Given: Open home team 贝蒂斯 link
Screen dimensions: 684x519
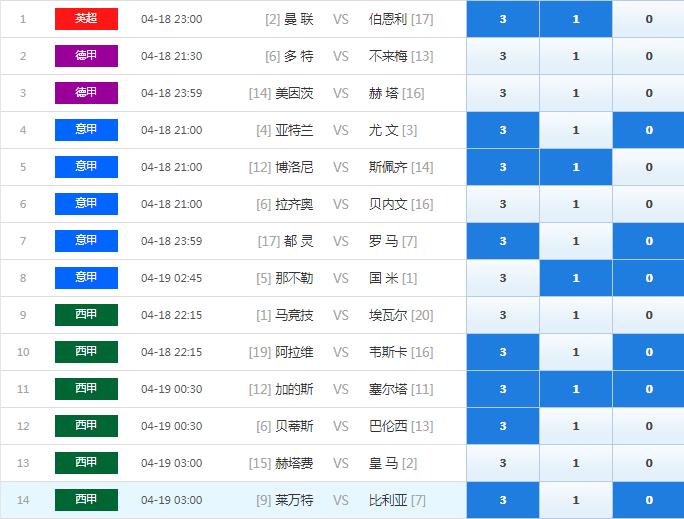Looking at the screenshot, I should (x=294, y=426).
